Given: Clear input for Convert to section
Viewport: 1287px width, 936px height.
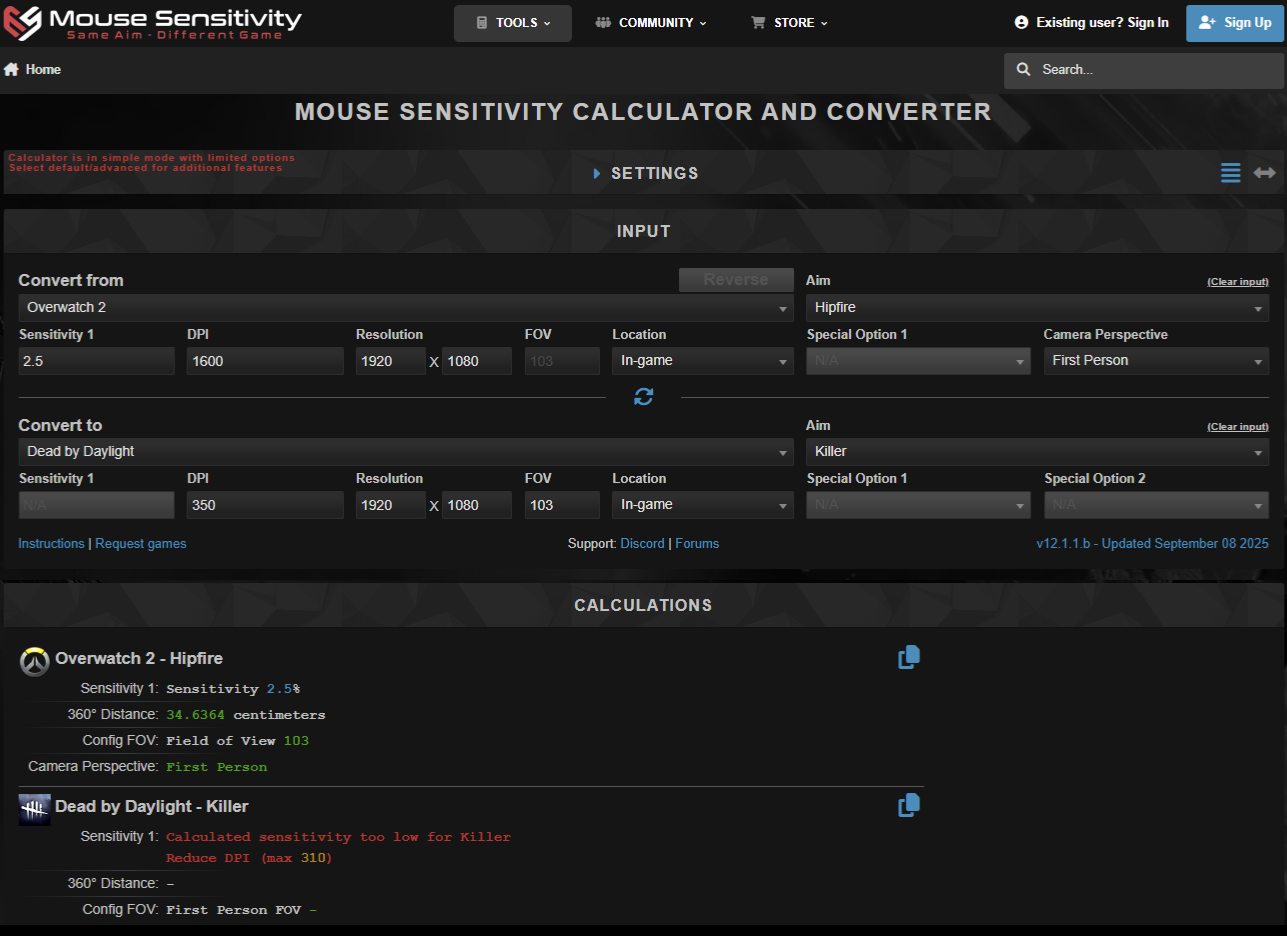Looking at the screenshot, I should click(1238, 427).
